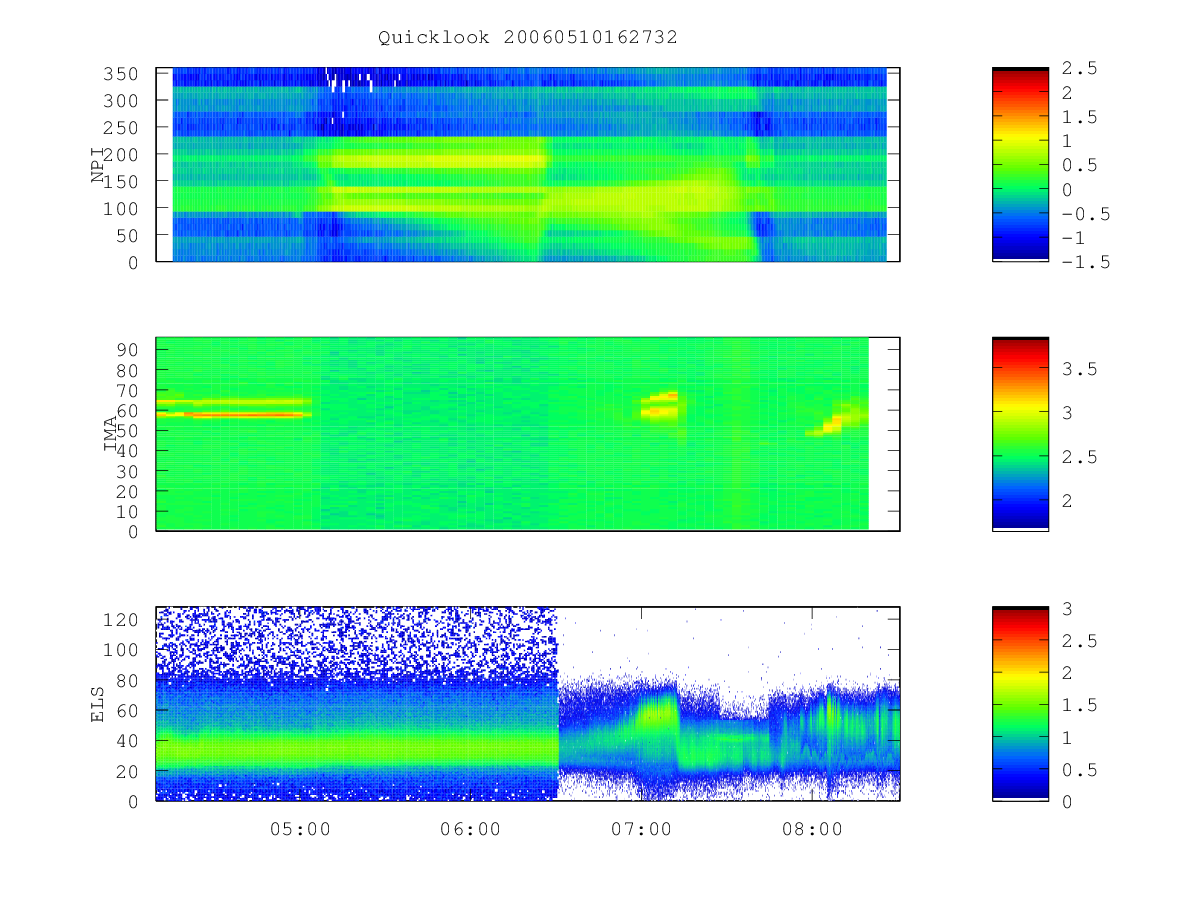Click the 3.5 label on IMA colorbar

click(x=1080, y=370)
